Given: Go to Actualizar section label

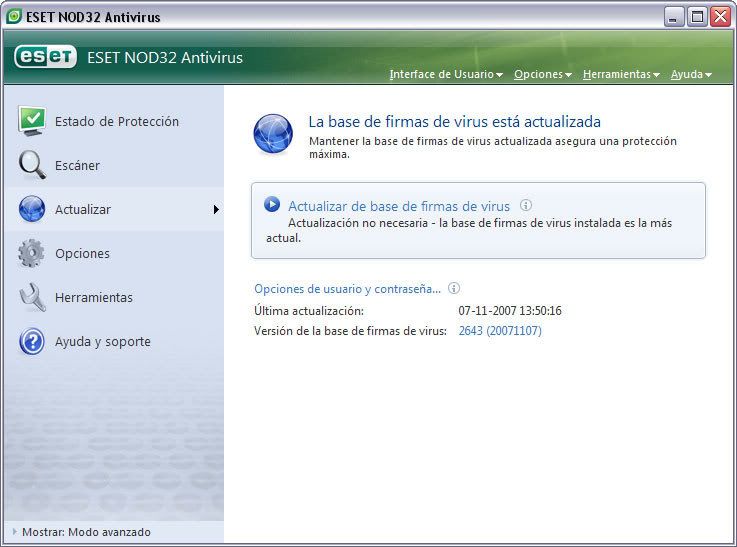Looking at the screenshot, I should (x=83, y=210).
